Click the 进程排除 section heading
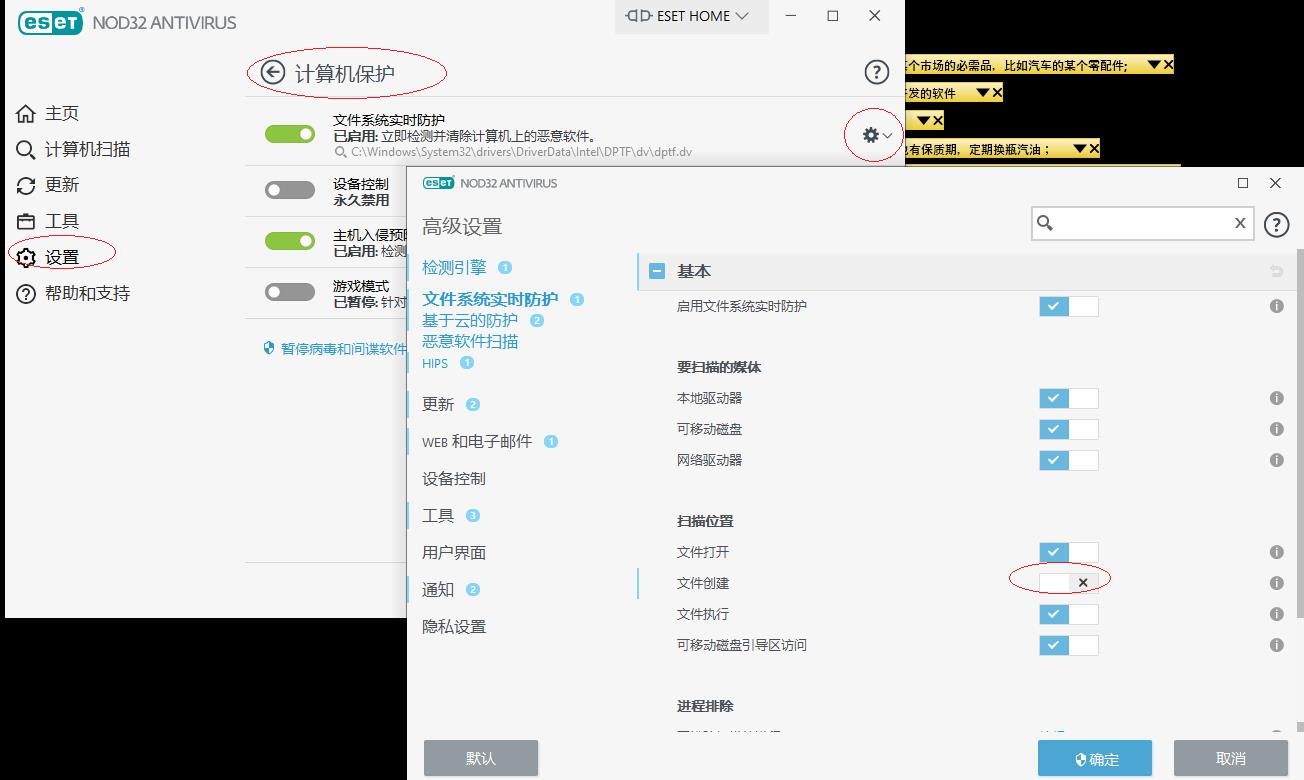This screenshot has width=1304, height=780. tap(705, 706)
